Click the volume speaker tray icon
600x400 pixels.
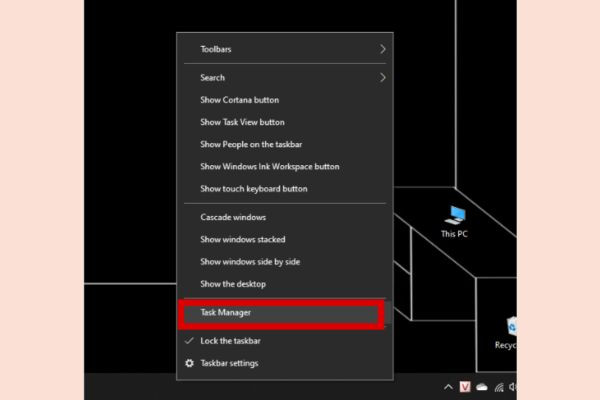[513, 387]
